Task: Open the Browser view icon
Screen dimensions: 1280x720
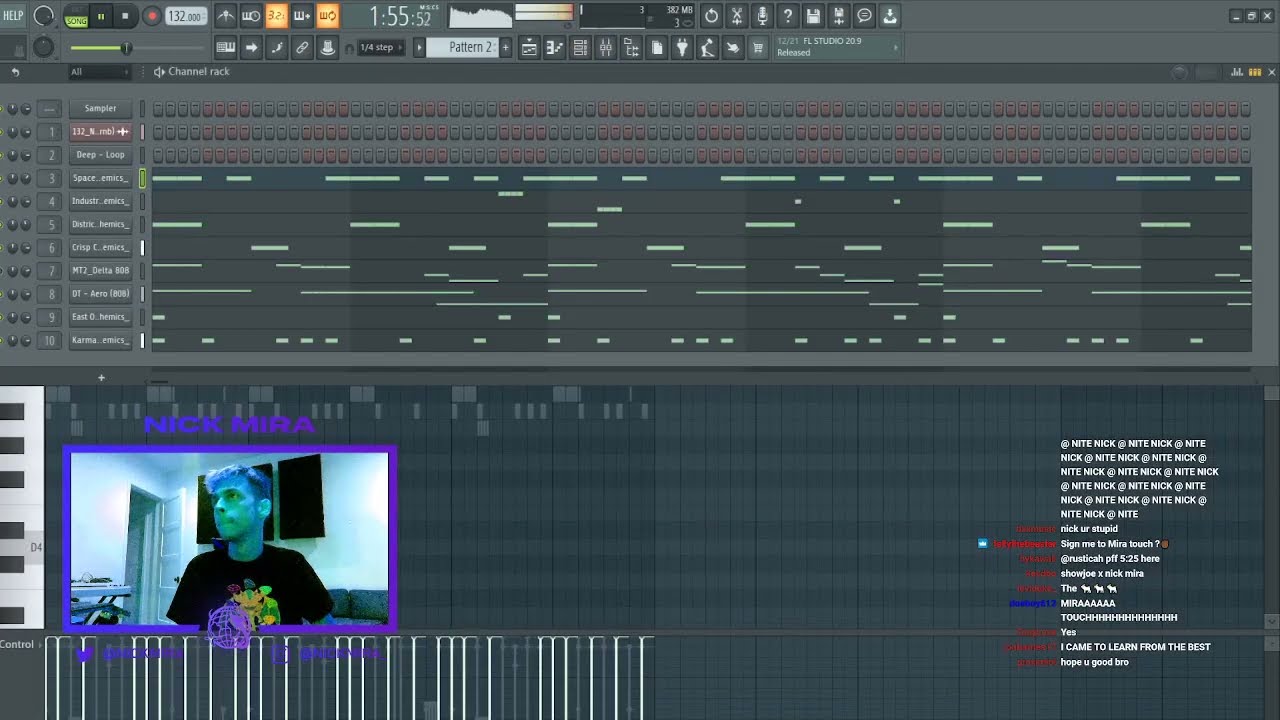Action: tap(631, 47)
